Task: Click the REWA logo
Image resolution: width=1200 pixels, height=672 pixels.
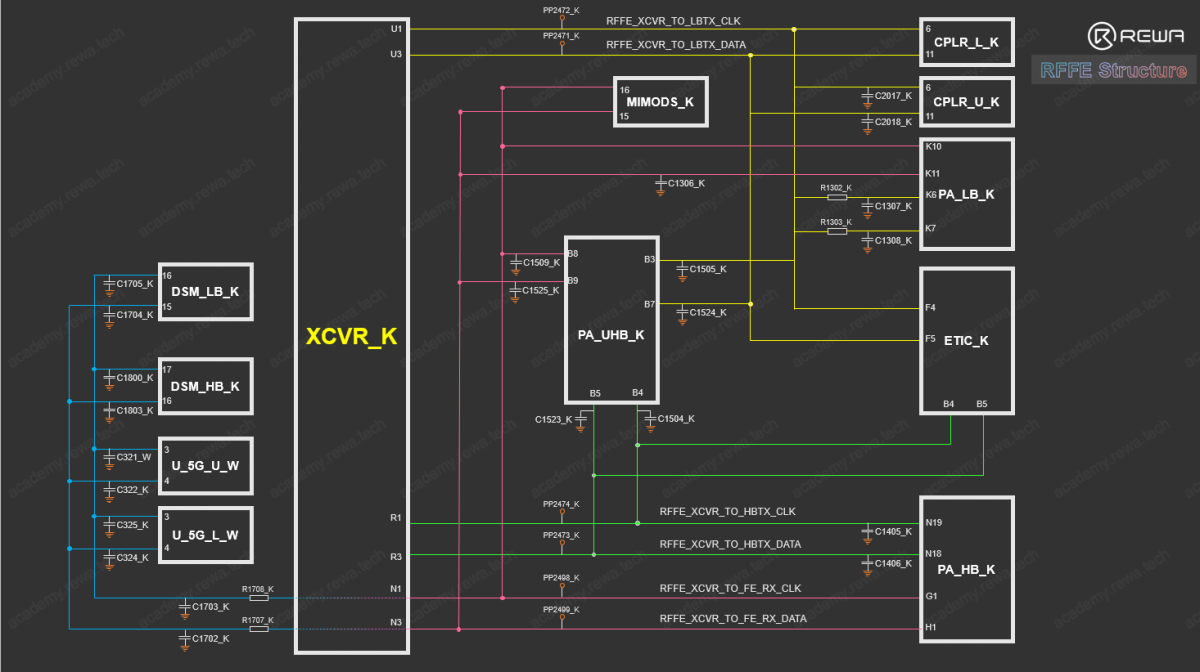Action: (x=1138, y=37)
